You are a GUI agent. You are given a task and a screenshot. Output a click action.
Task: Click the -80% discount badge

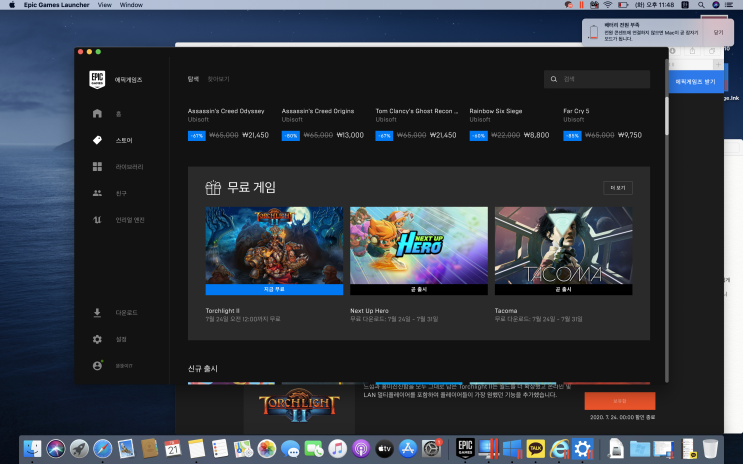click(290, 136)
